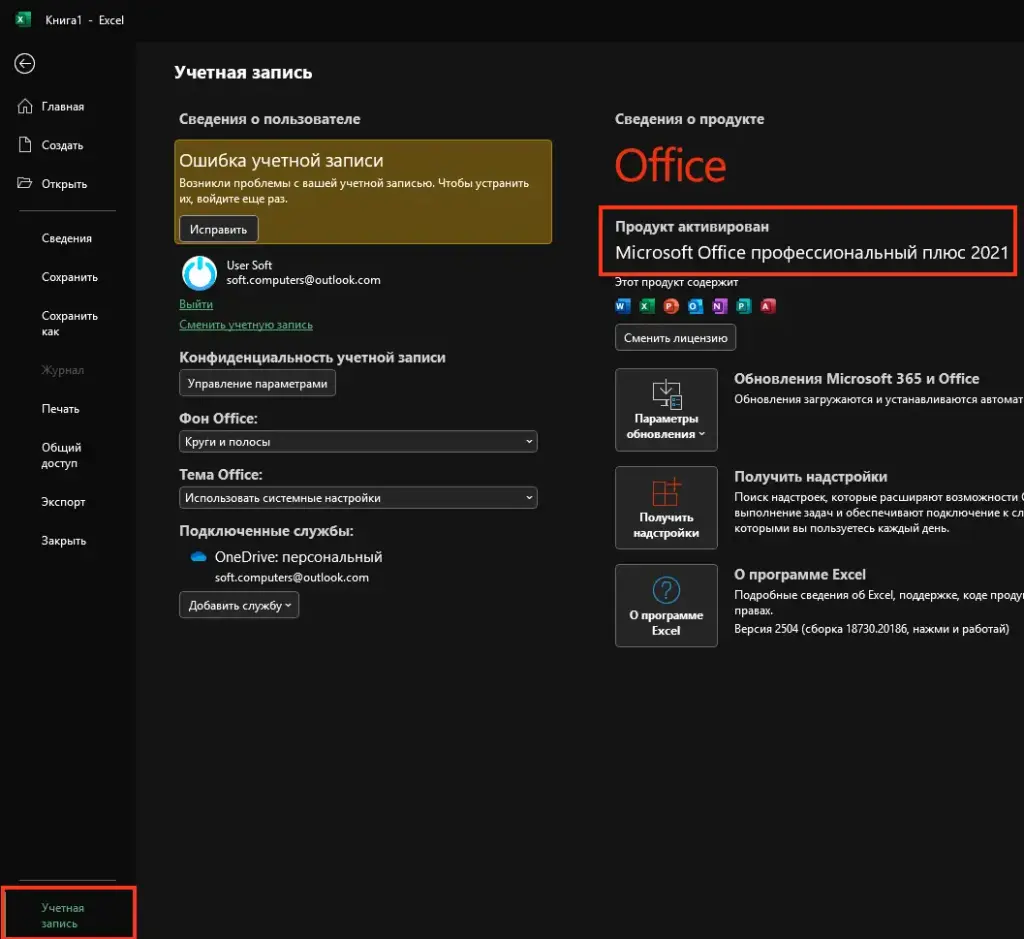Click the Word app icon
This screenshot has height=939, width=1024.
coord(622,306)
